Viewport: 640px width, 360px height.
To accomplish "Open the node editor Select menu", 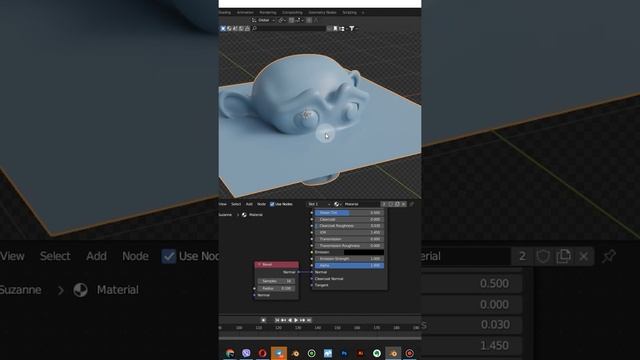I will pyautogui.click(x=236, y=204).
